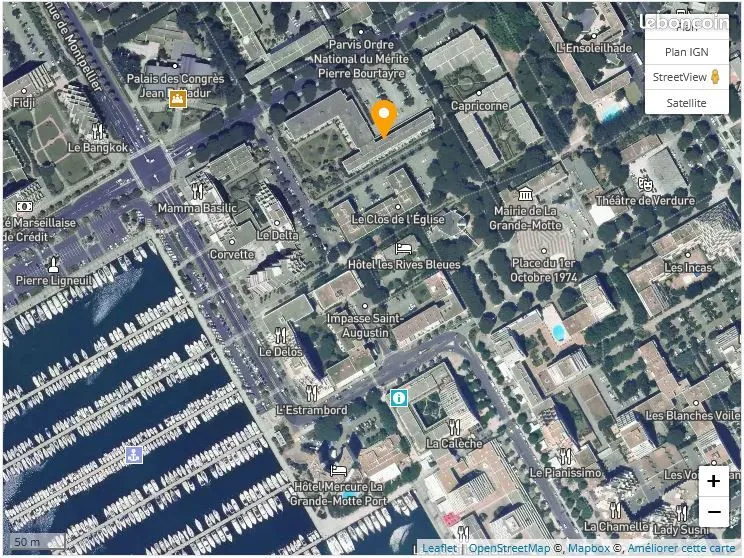Click the 'Palais des Congrès' text label

pos(176,79)
